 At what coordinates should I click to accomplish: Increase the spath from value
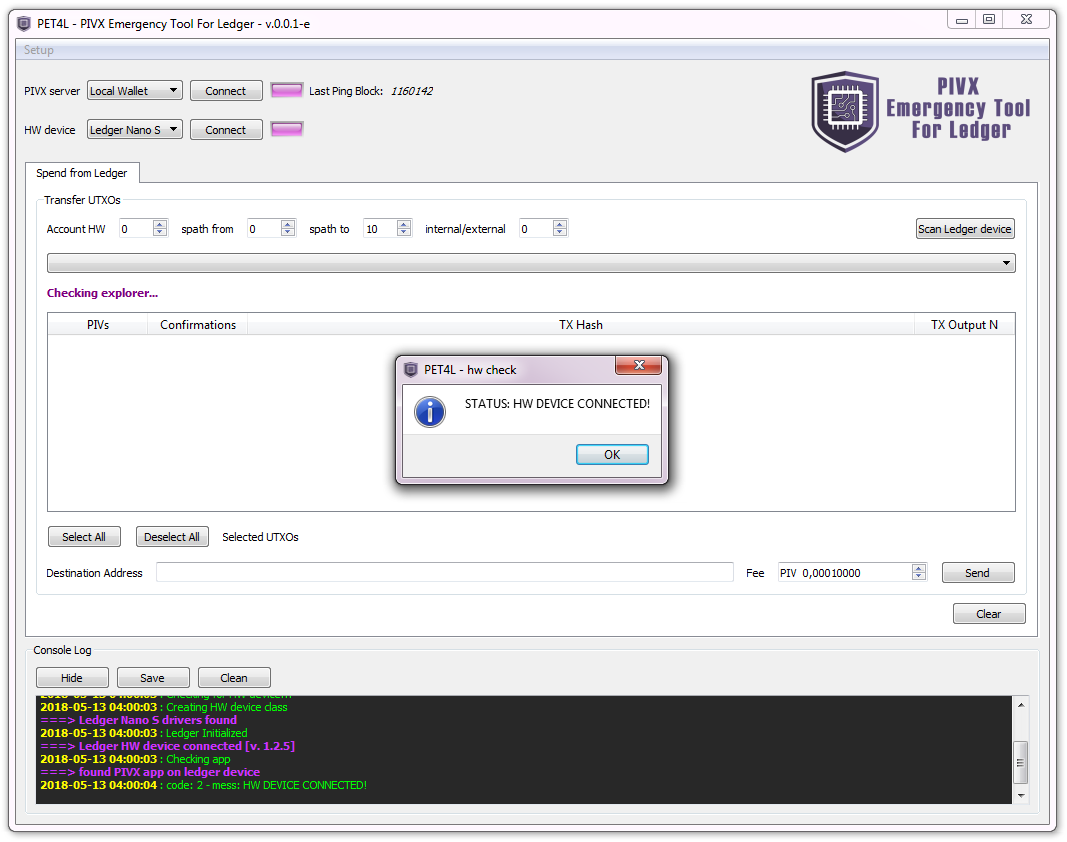click(x=288, y=224)
